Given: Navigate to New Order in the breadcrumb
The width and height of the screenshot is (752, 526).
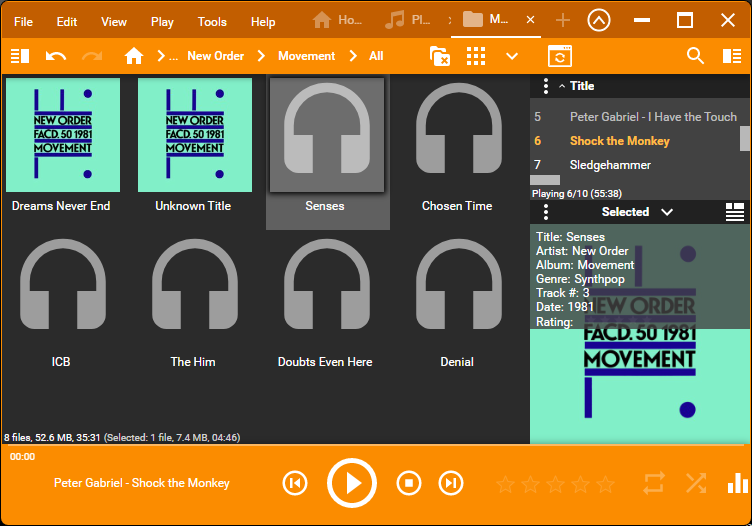Looking at the screenshot, I should [x=215, y=56].
